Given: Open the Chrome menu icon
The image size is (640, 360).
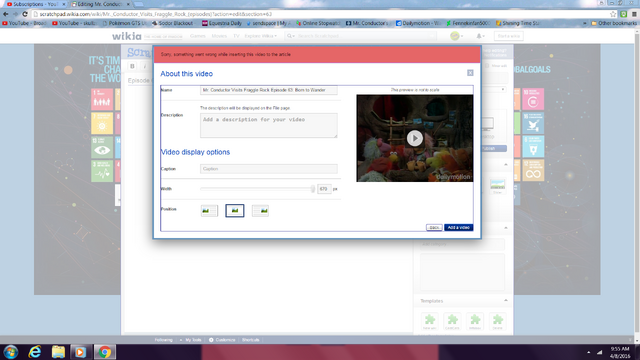Looking at the screenshot, I should [x=634, y=14].
